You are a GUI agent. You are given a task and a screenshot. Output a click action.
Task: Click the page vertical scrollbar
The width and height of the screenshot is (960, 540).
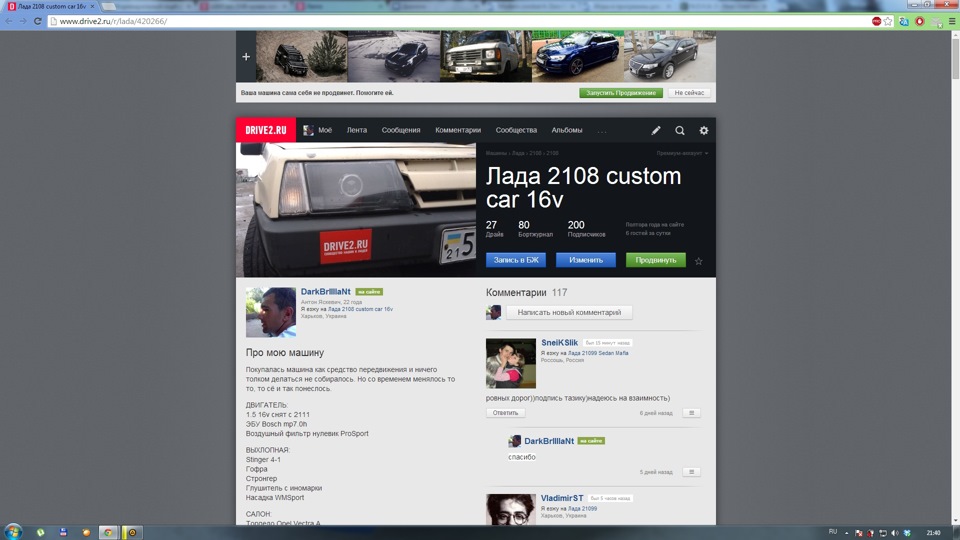(955, 61)
